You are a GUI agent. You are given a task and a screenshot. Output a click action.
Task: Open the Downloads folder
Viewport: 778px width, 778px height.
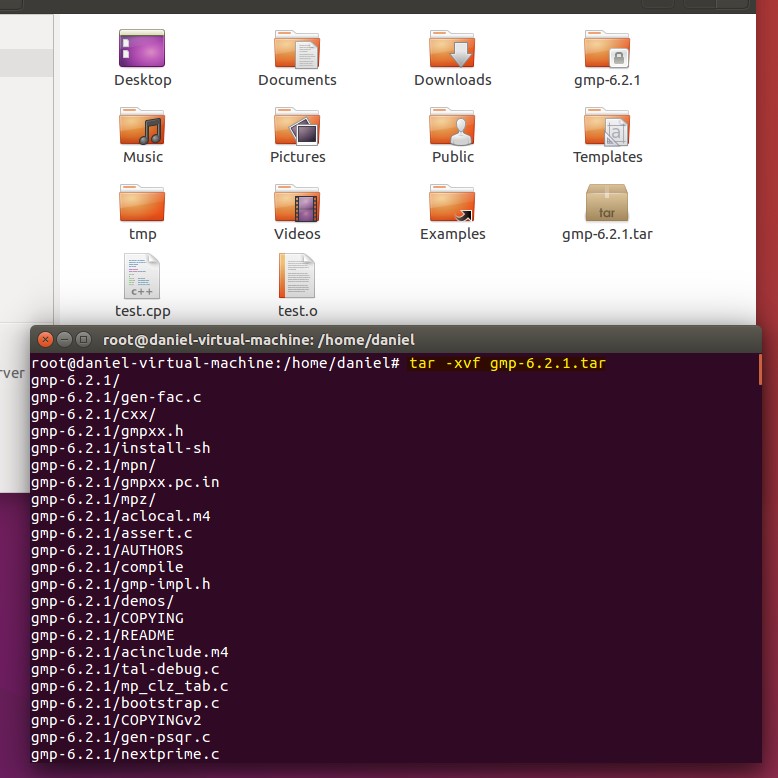point(452,50)
